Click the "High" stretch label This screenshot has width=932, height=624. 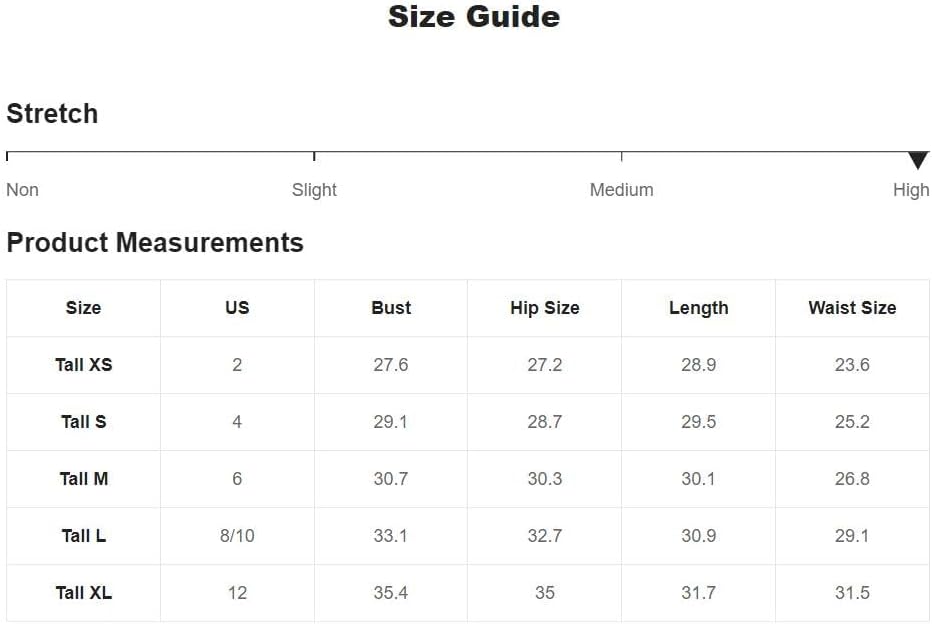click(911, 190)
